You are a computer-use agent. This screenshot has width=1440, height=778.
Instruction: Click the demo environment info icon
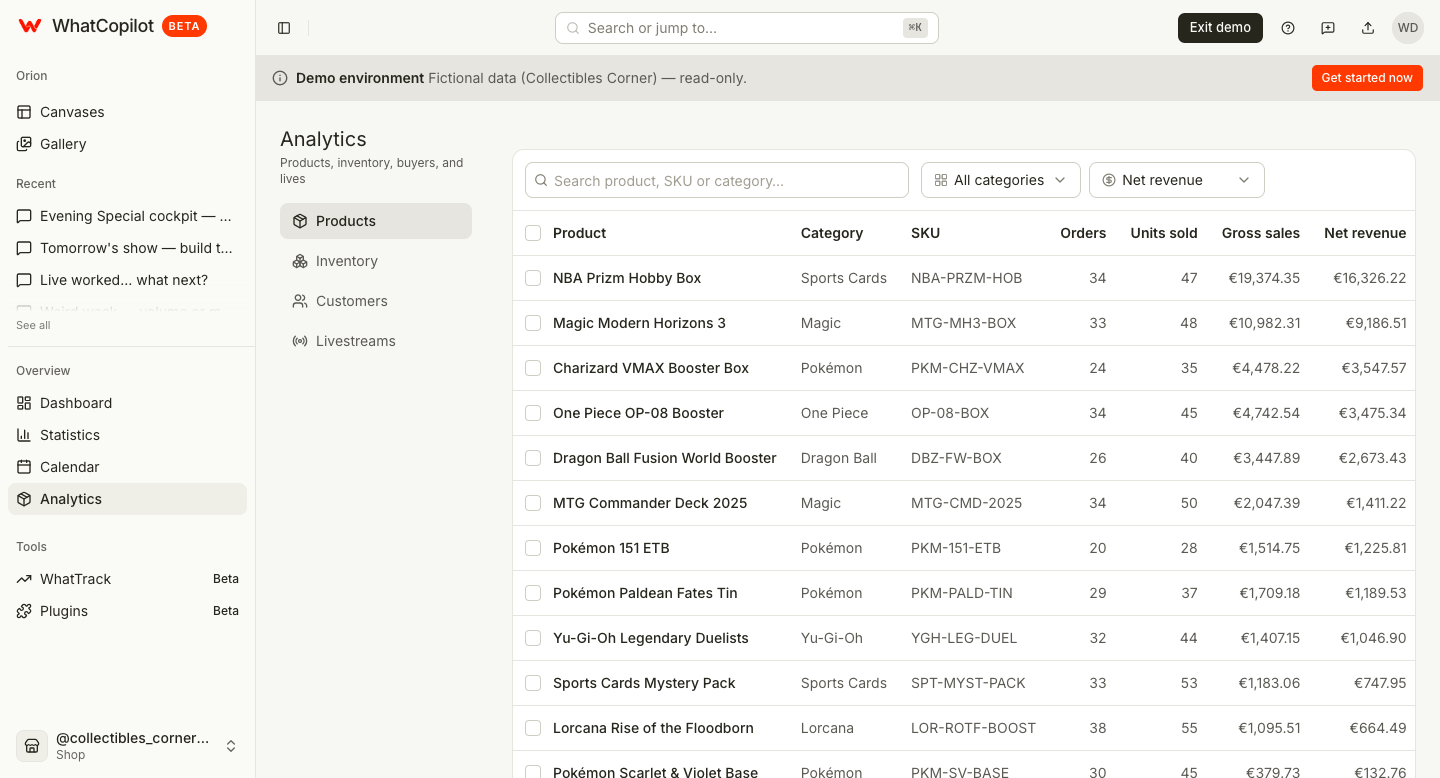tap(280, 78)
